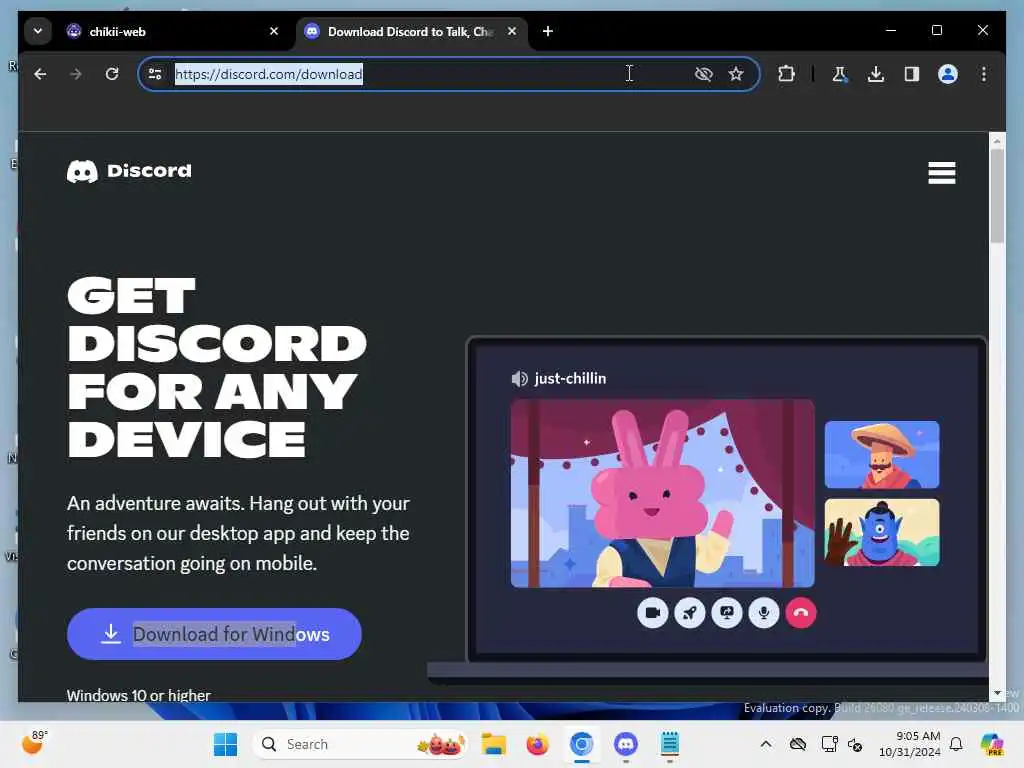Click the red hang-up icon
The height and width of the screenshot is (768, 1024).
coord(801,613)
